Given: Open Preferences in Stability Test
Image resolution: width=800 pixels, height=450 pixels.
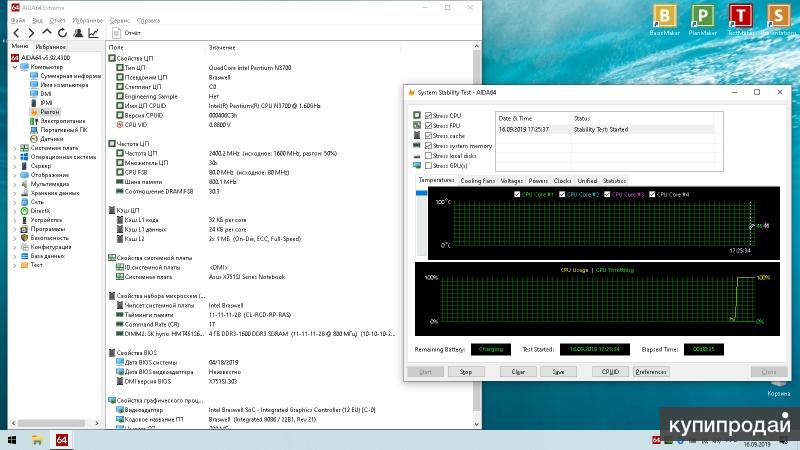Looking at the screenshot, I should pyautogui.click(x=651, y=372).
